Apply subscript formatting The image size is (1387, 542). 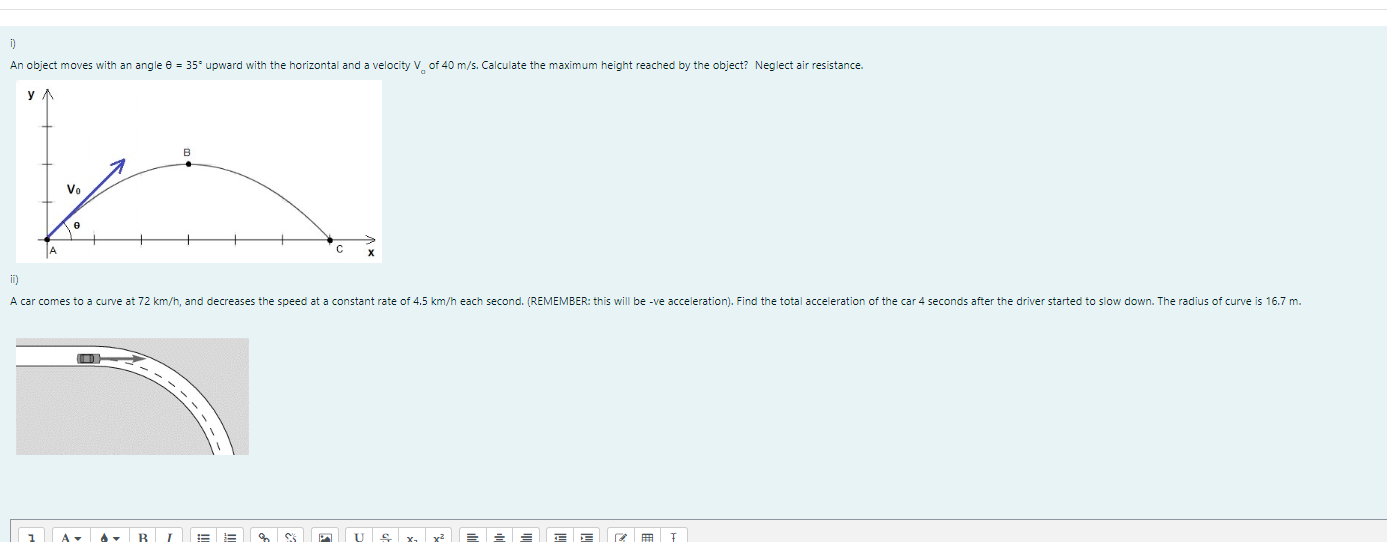(412, 537)
